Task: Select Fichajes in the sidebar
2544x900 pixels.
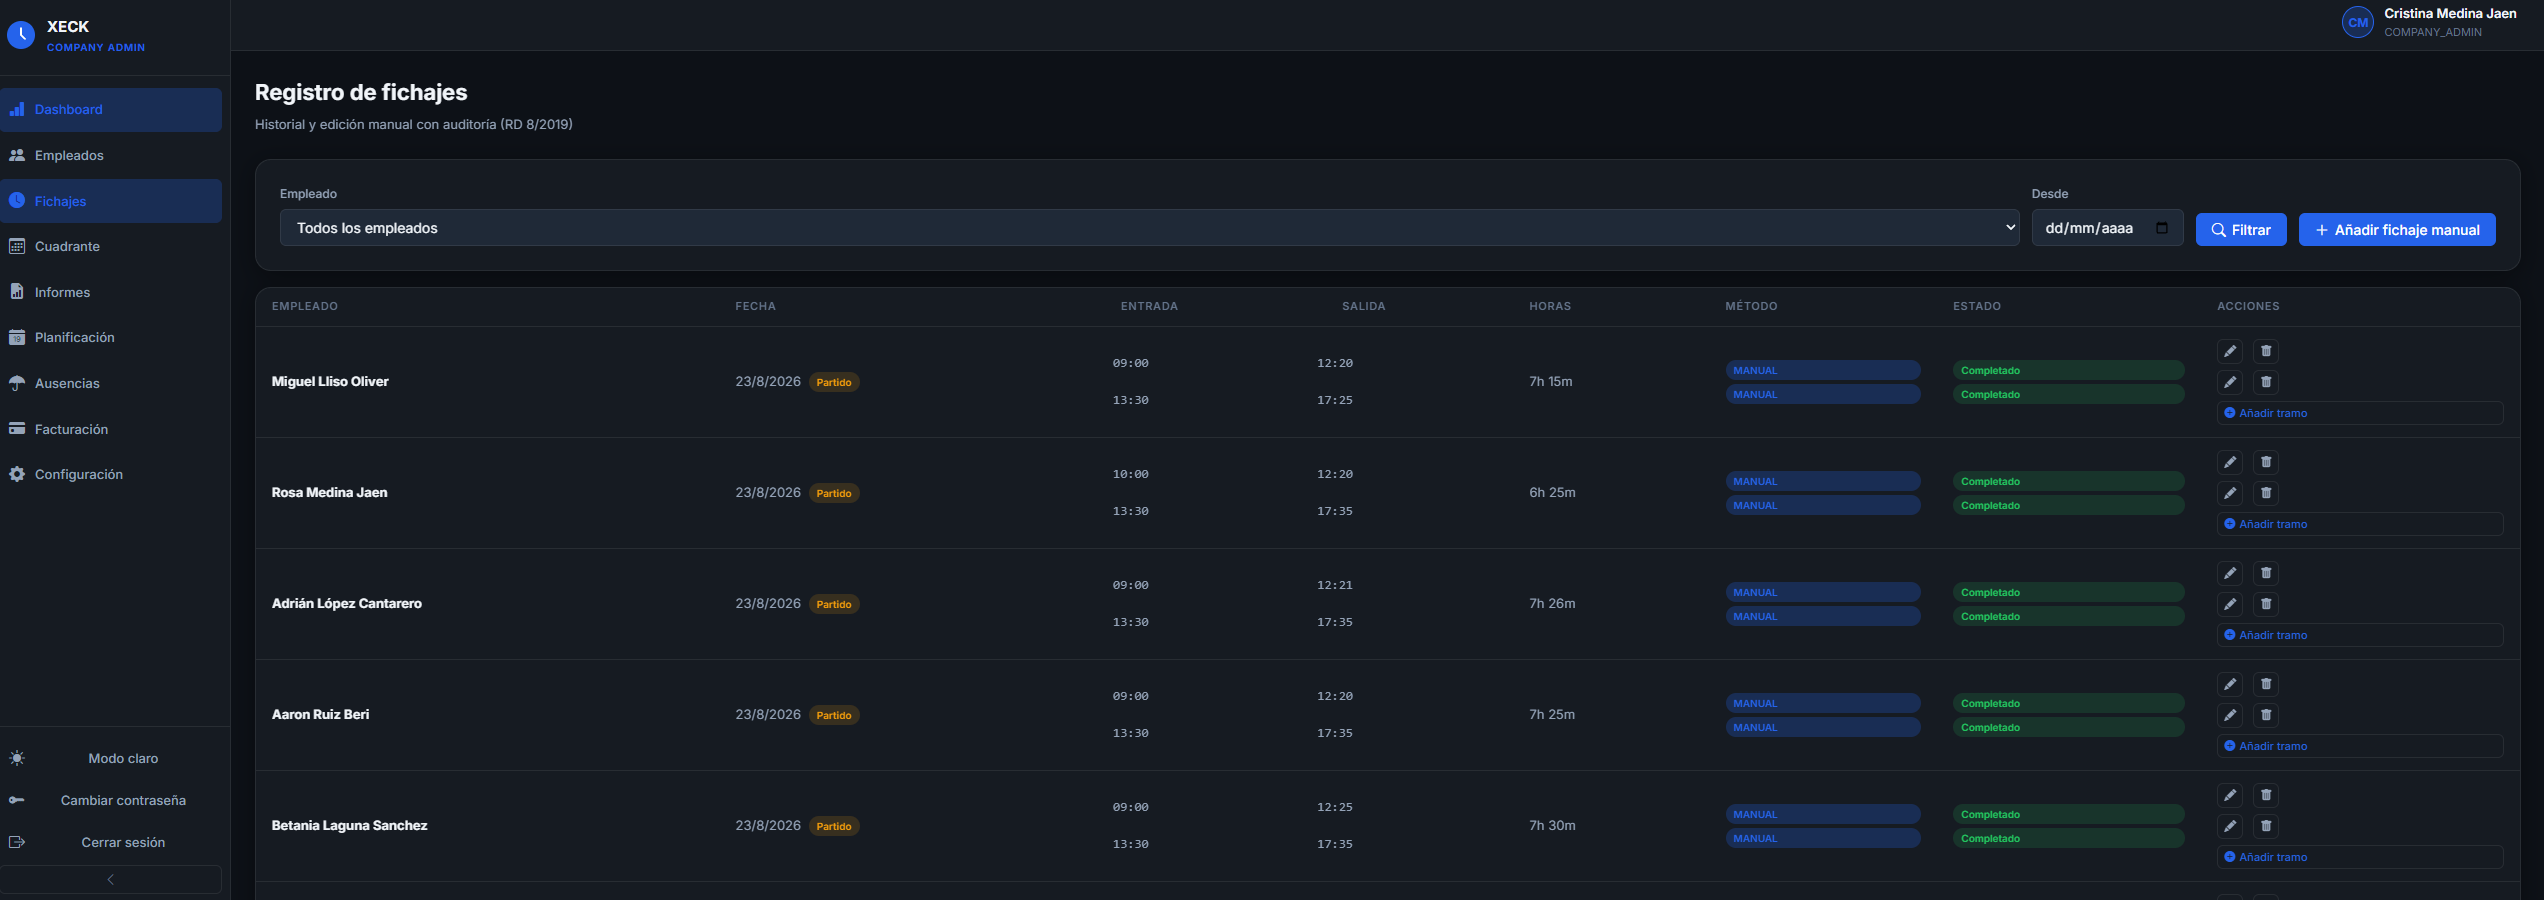Action: [111, 201]
